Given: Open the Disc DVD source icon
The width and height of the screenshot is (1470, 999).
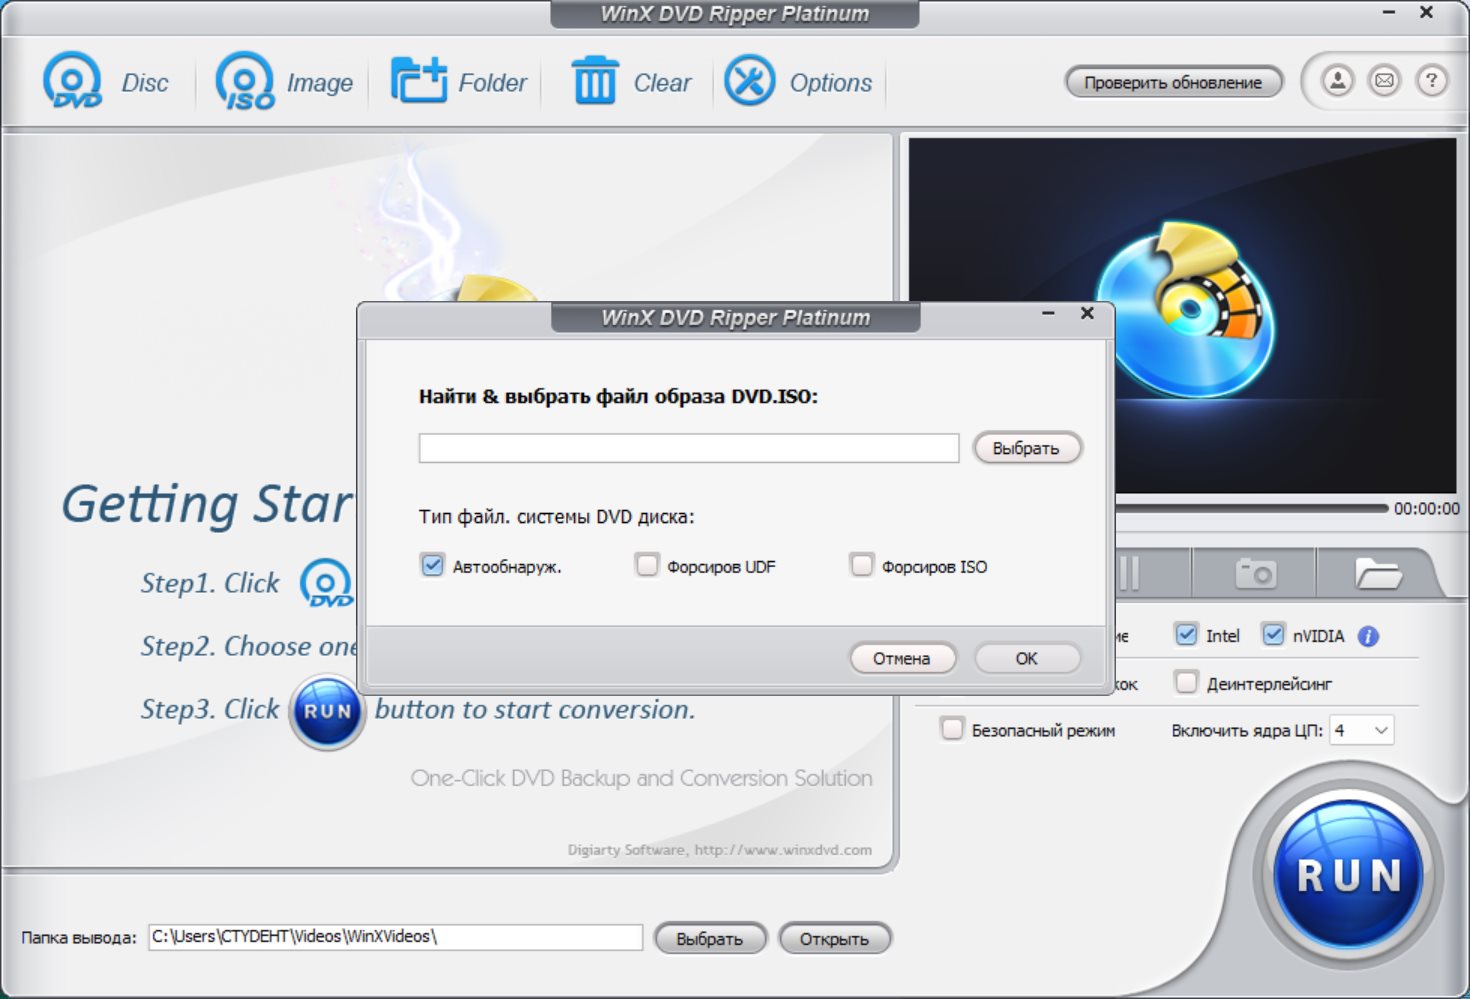Looking at the screenshot, I should (72, 81).
